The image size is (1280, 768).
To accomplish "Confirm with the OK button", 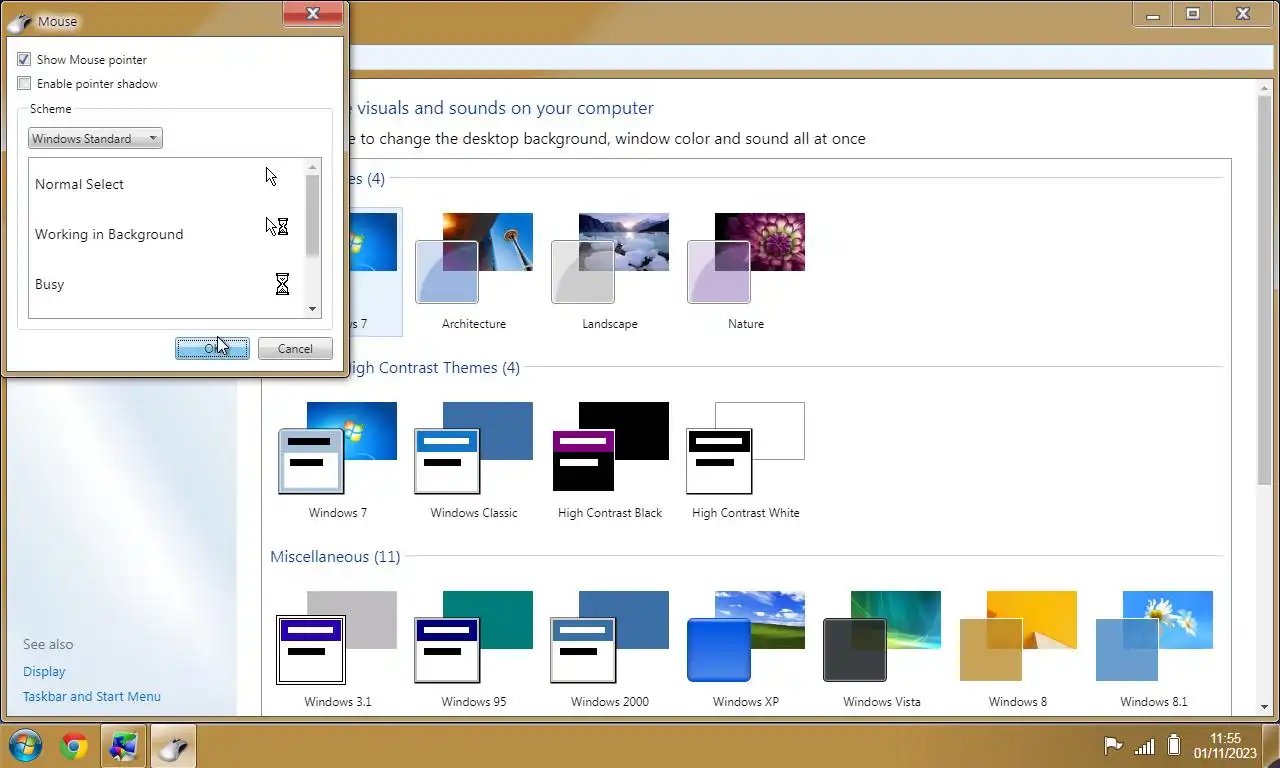I will [212, 348].
